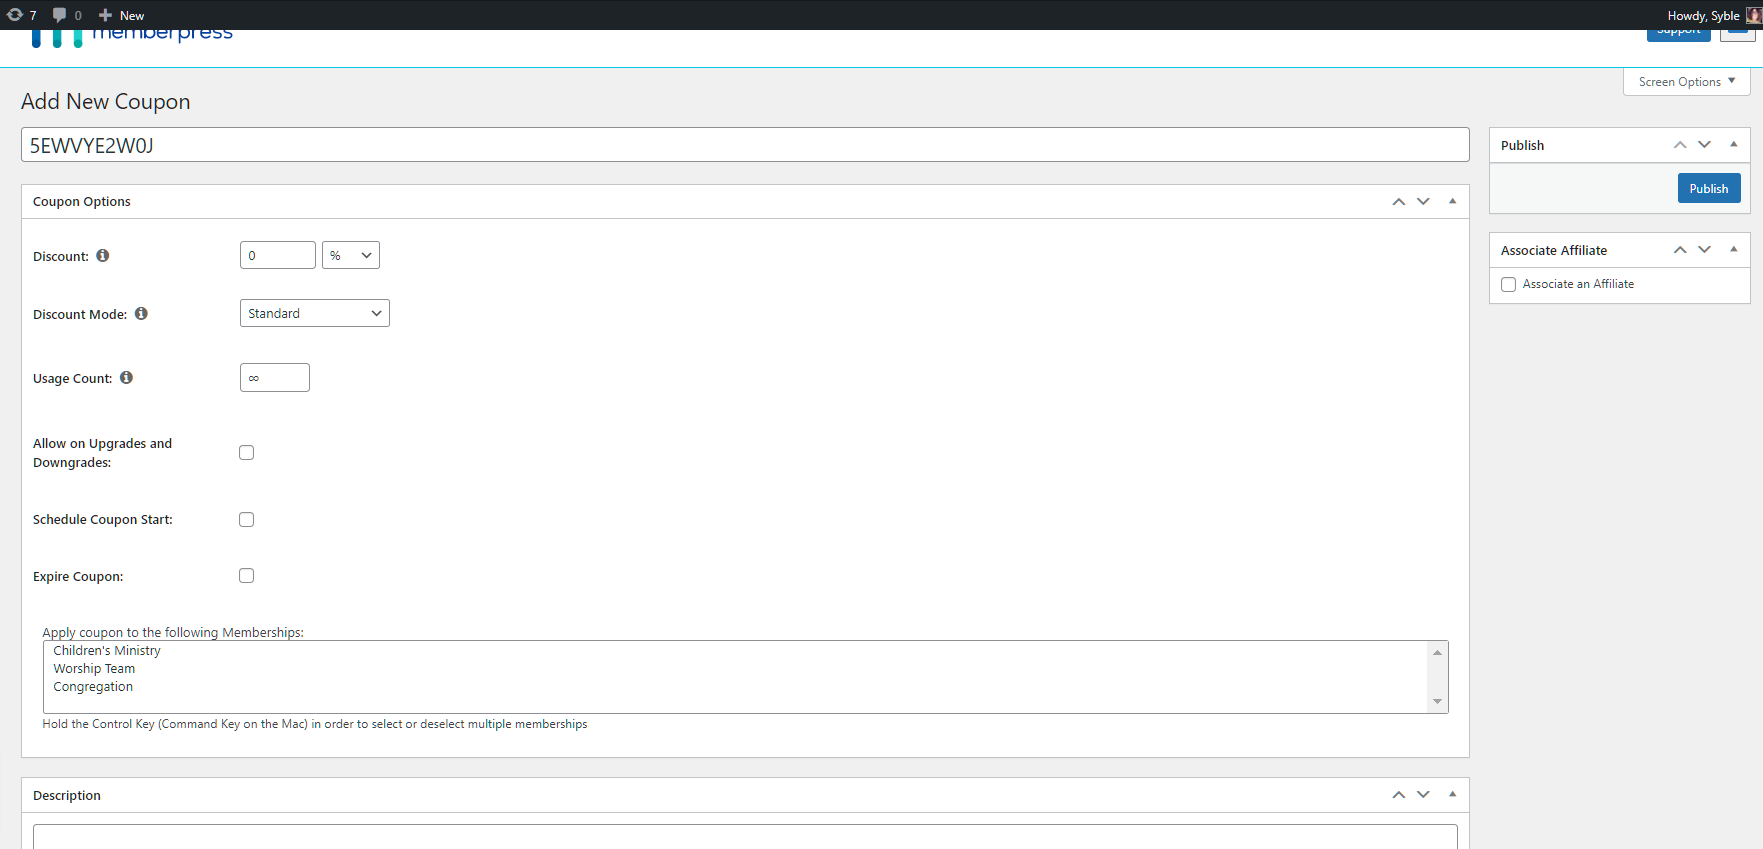Move Coupon Options panel down

pos(1423,202)
